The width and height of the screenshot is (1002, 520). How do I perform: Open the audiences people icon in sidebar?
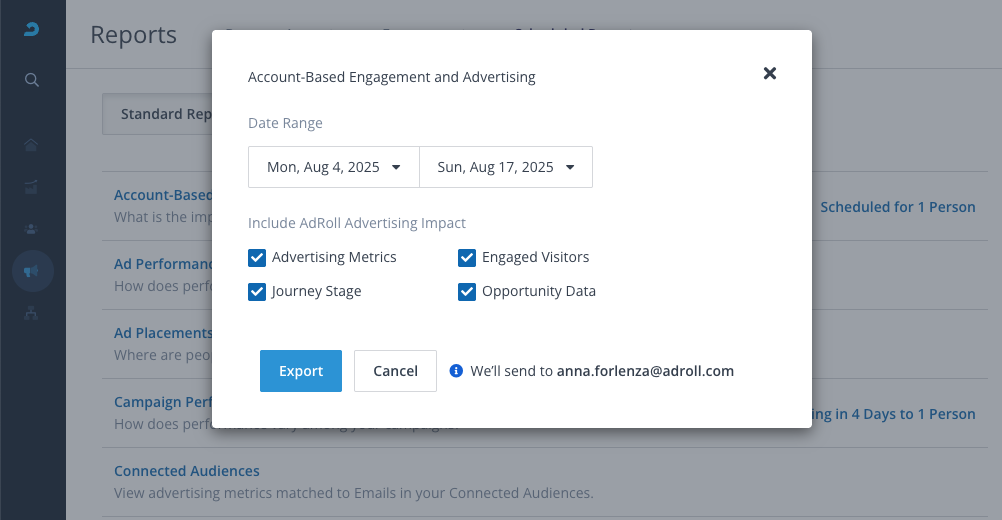[32, 228]
